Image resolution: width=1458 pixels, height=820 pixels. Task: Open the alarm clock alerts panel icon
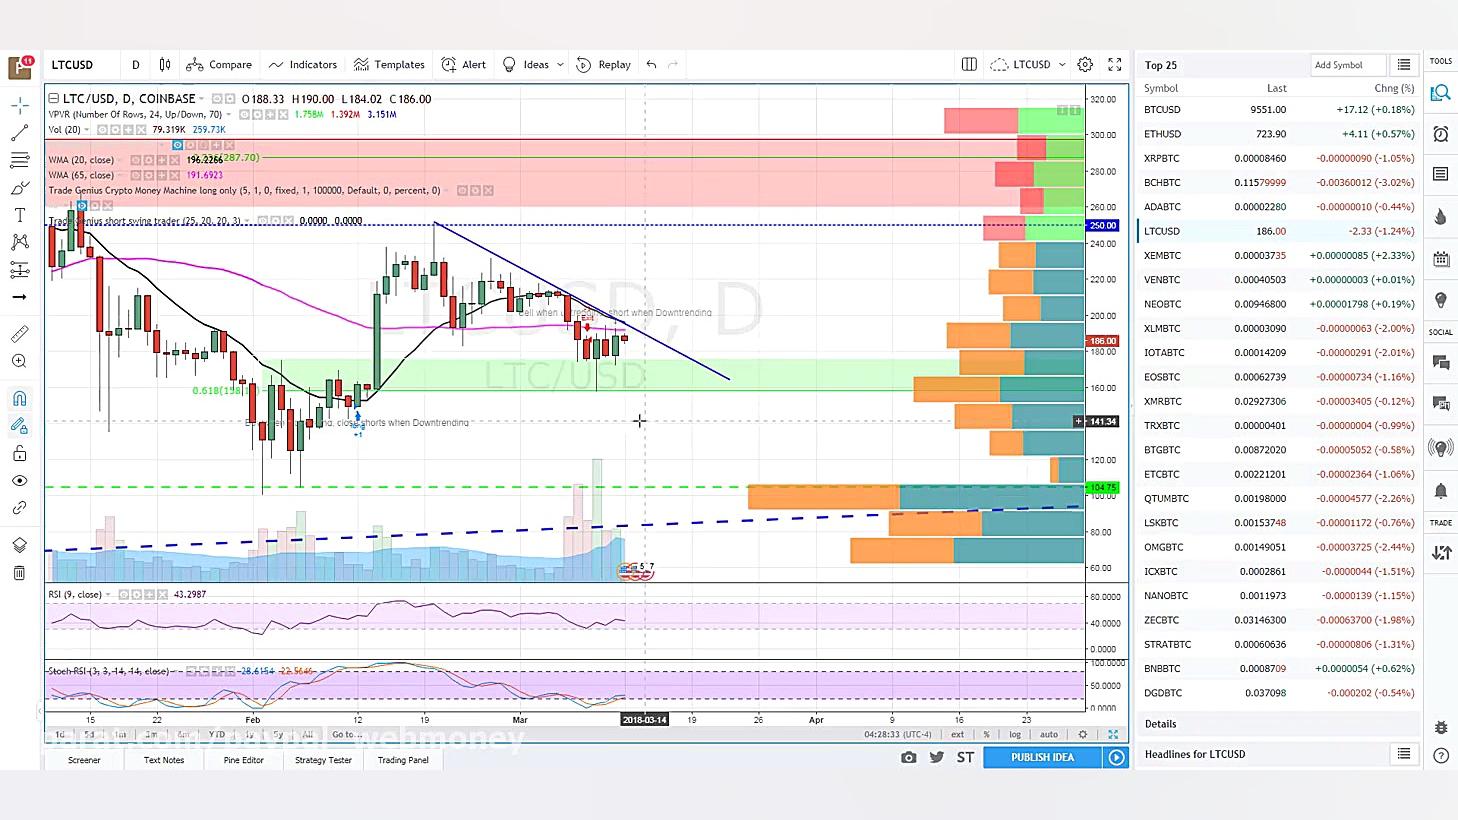[1441, 134]
